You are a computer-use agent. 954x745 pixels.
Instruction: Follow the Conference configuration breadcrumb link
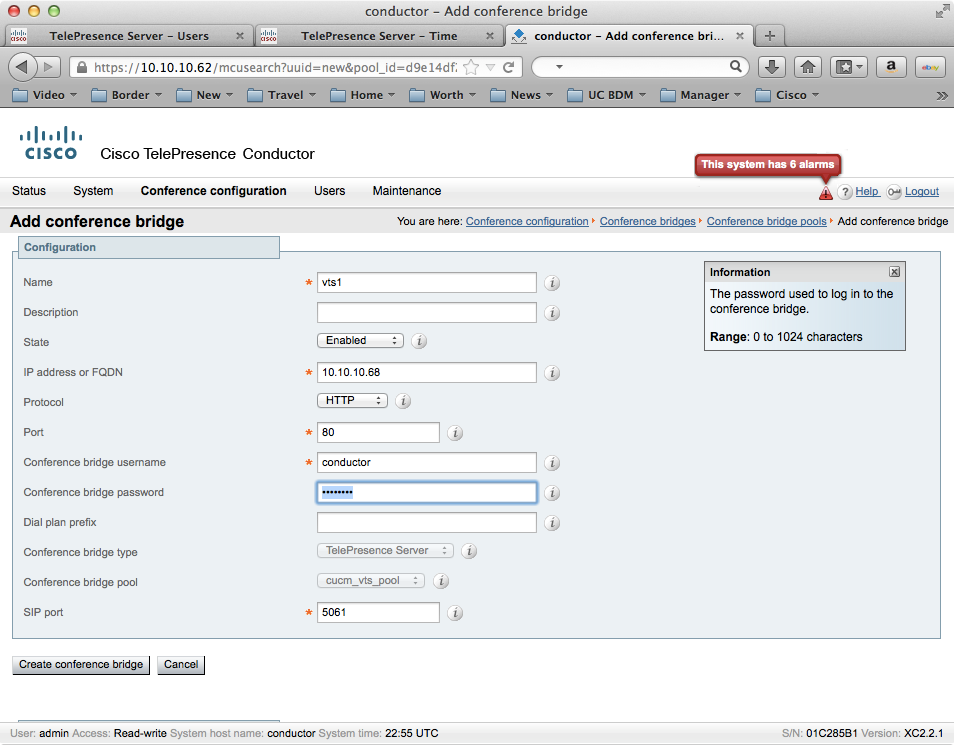[527, 222]
